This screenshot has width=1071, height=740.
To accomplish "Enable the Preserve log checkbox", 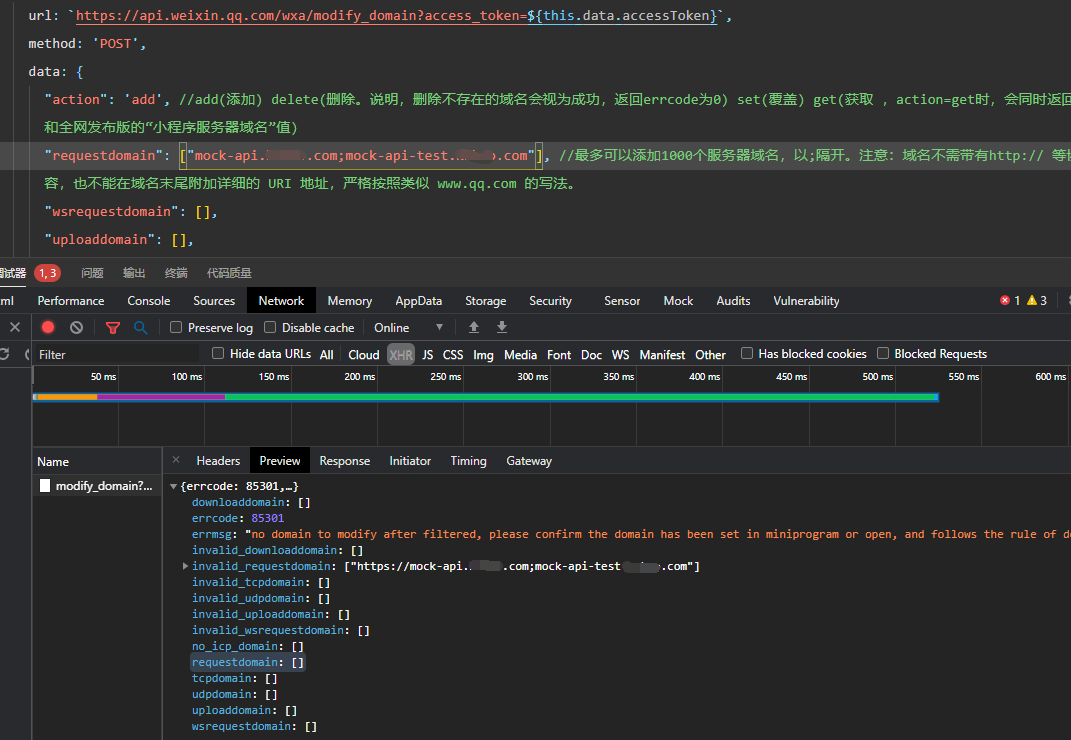I will (x=176, y=327).
